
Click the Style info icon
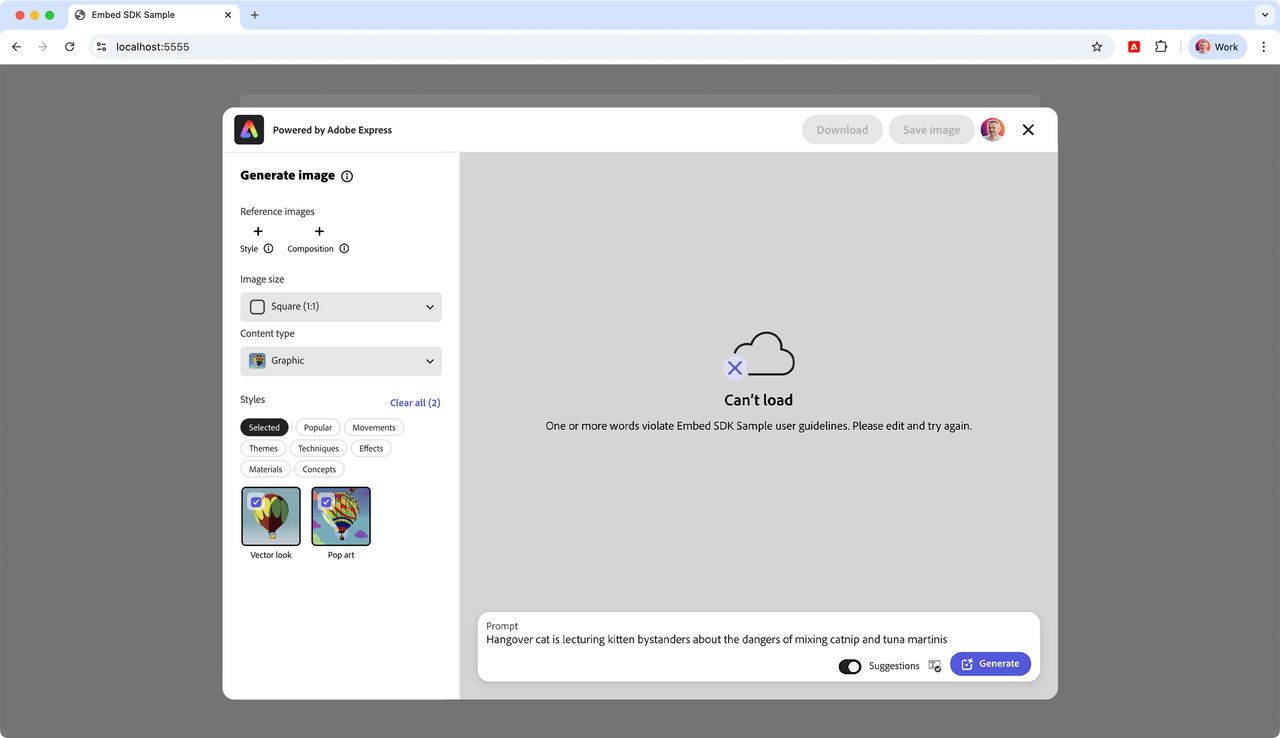[268, 249]
